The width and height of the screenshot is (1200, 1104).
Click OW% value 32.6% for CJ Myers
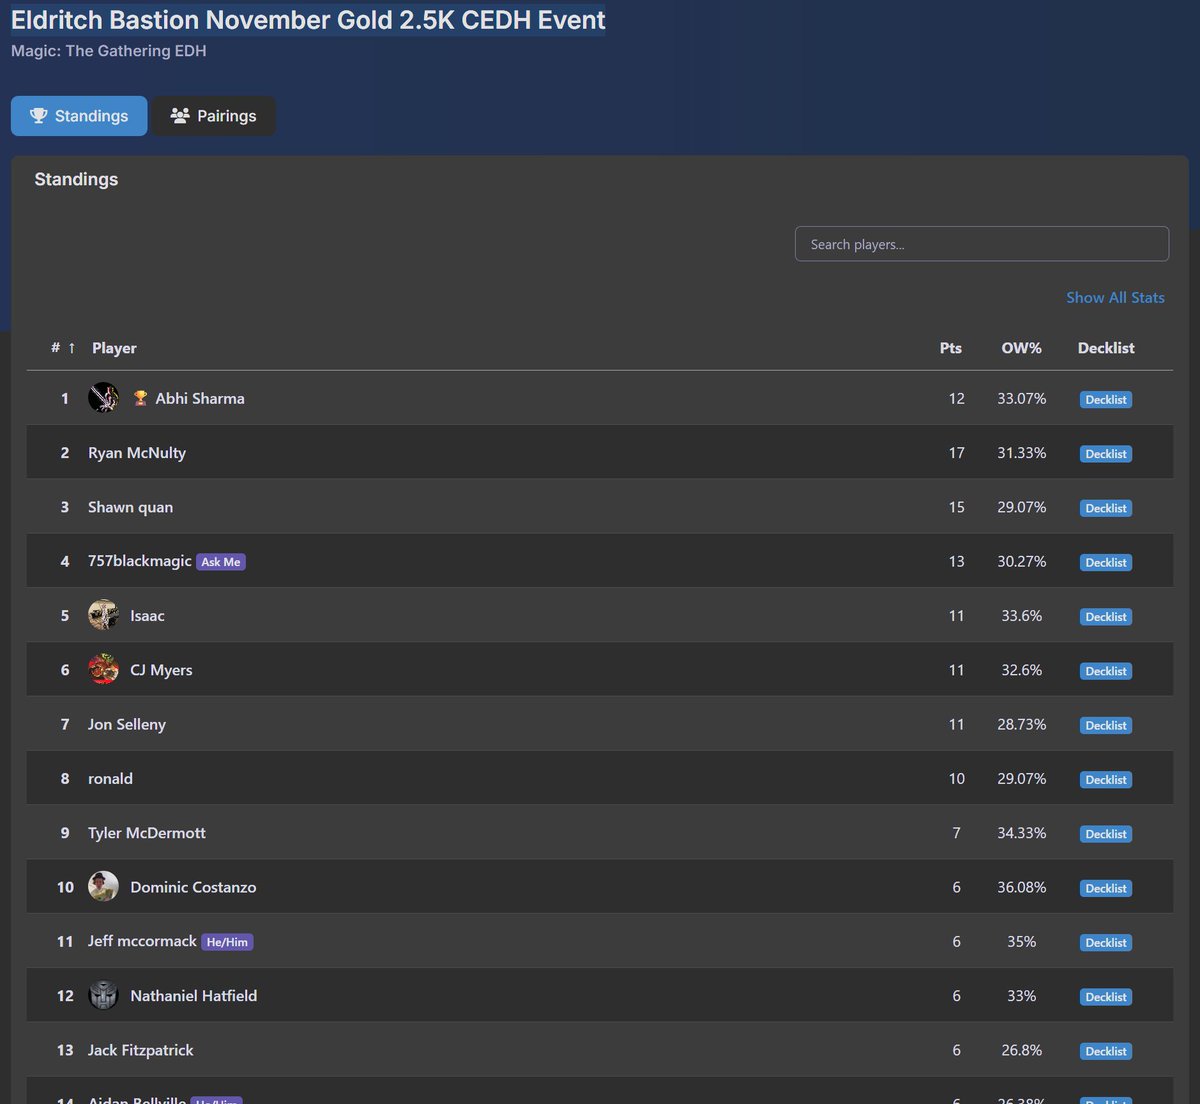[1022, 670]
